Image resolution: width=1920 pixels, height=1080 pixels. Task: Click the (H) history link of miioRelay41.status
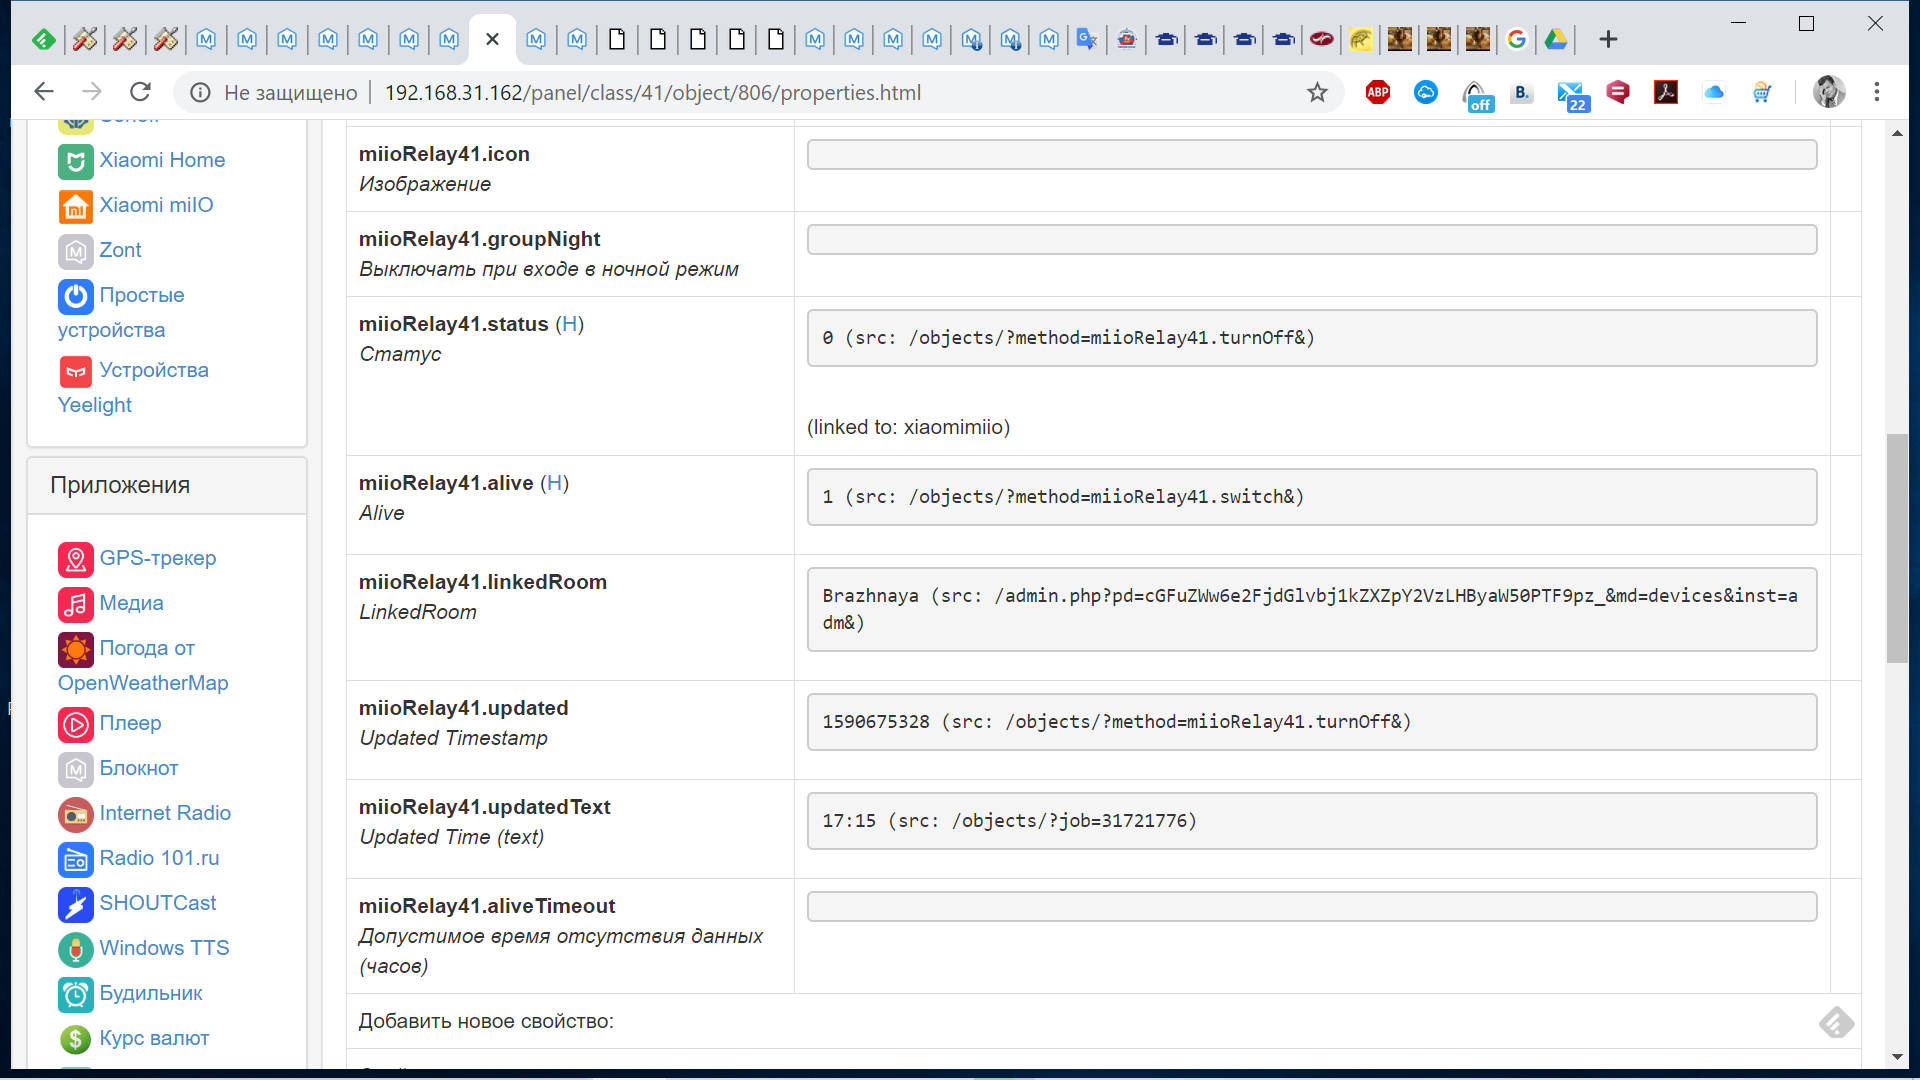(569, 324)
